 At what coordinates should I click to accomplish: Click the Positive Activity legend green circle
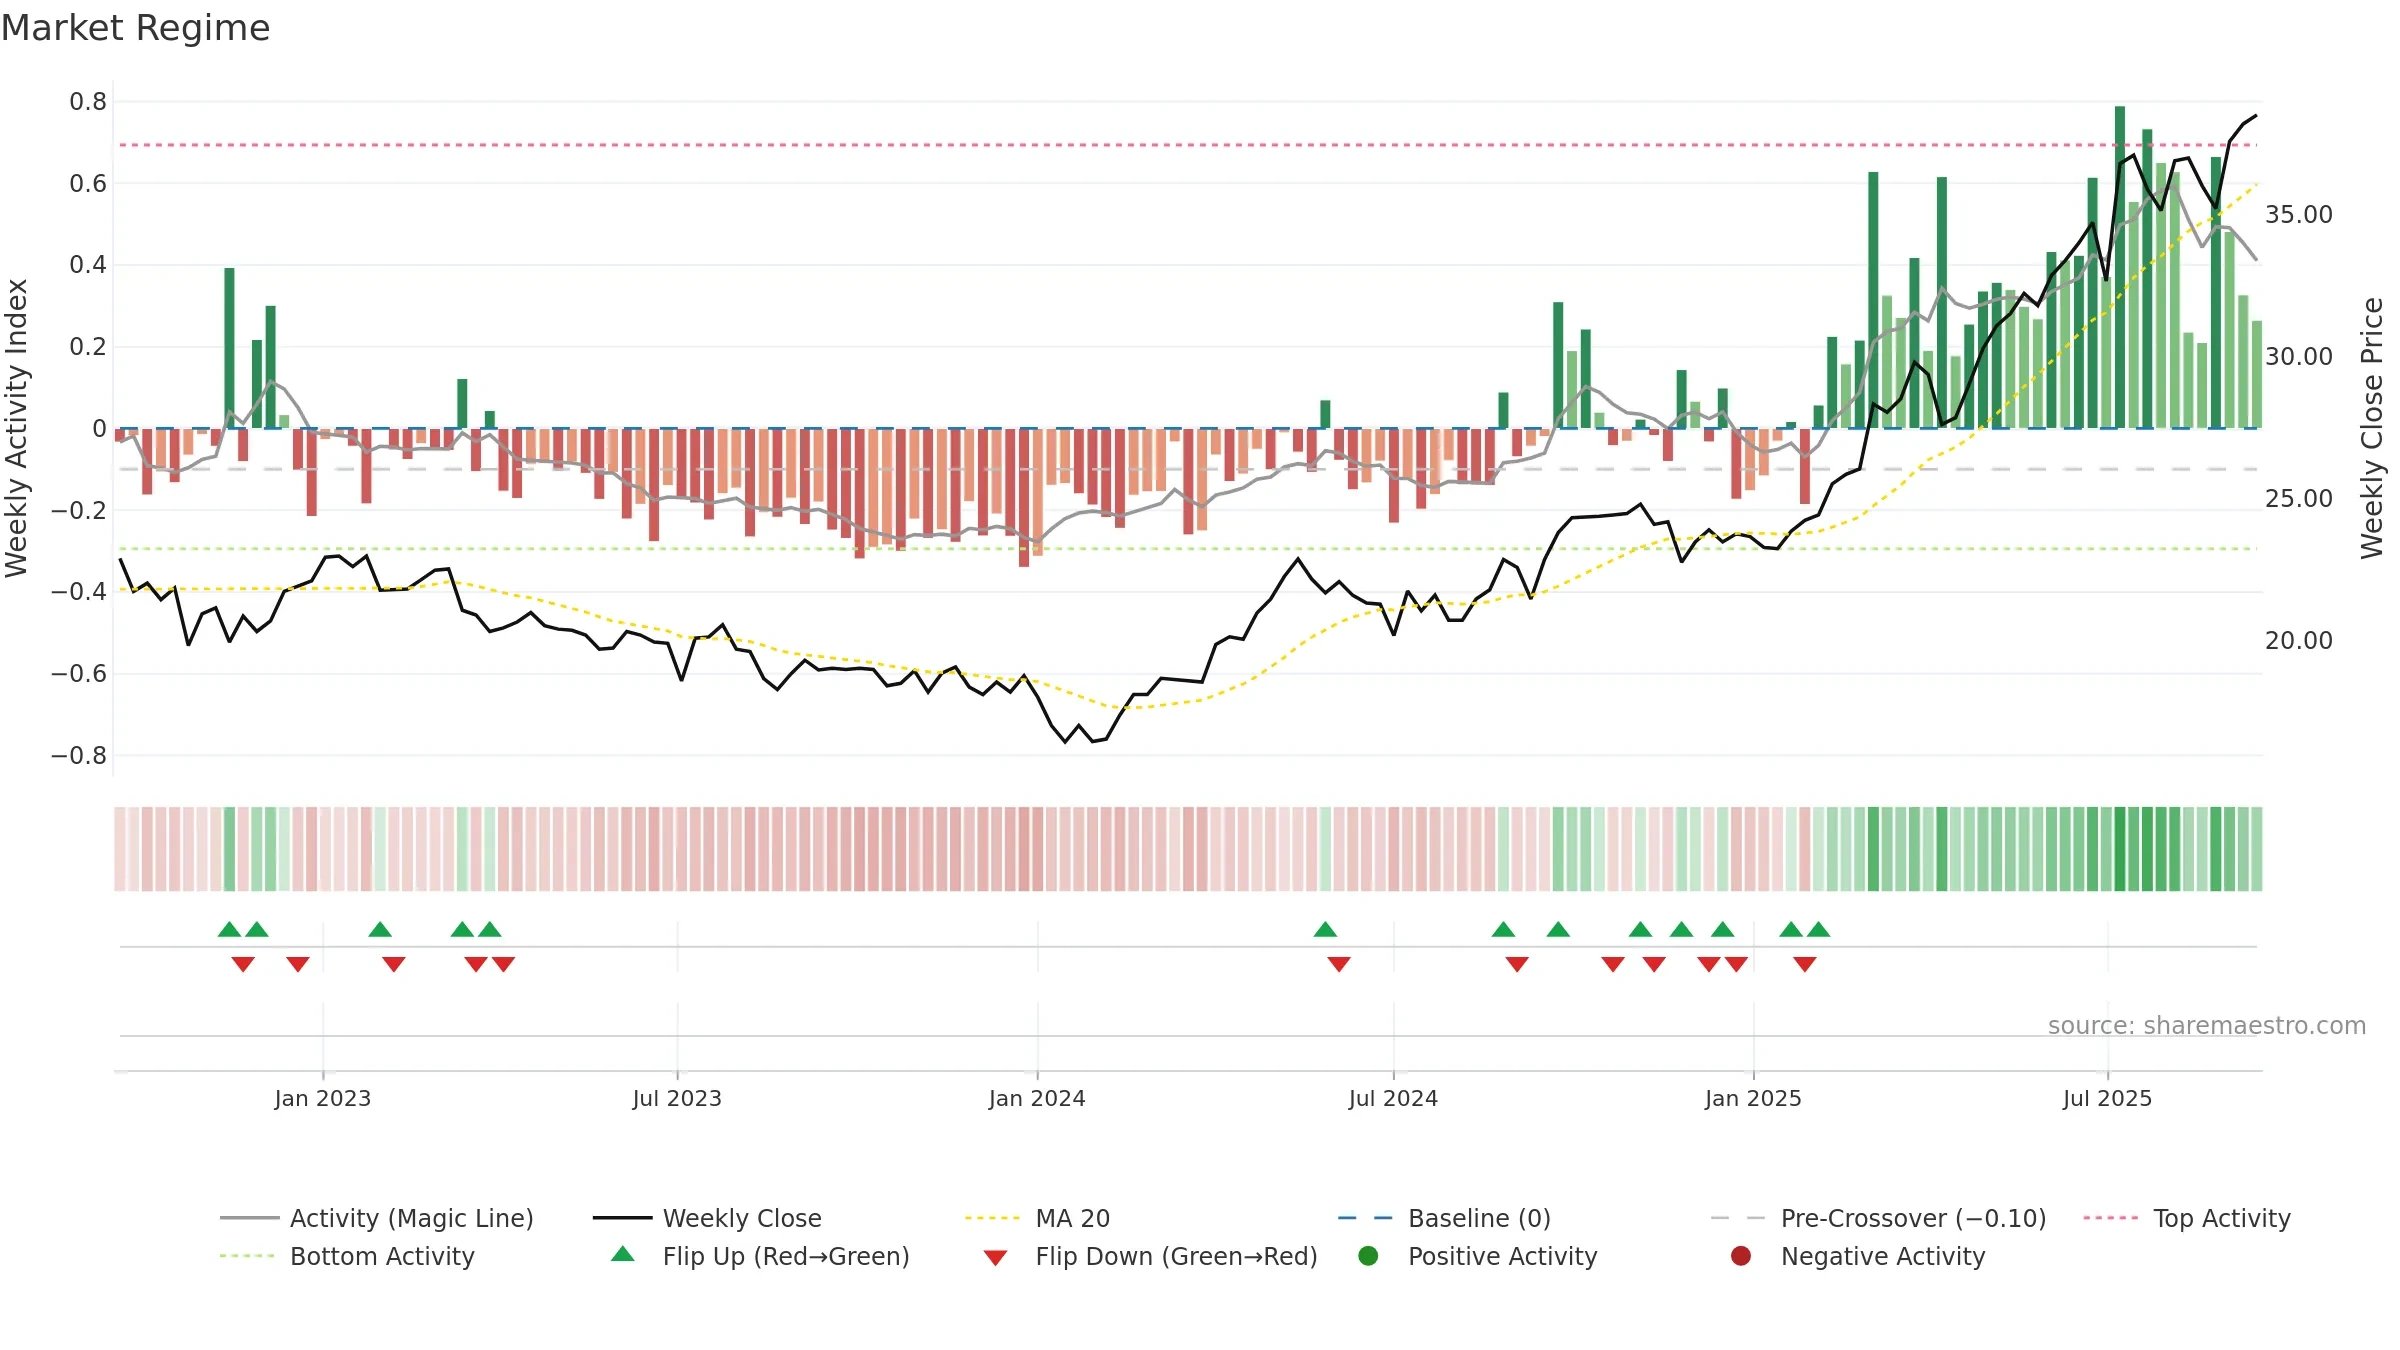click(x=1368, y=1255)
